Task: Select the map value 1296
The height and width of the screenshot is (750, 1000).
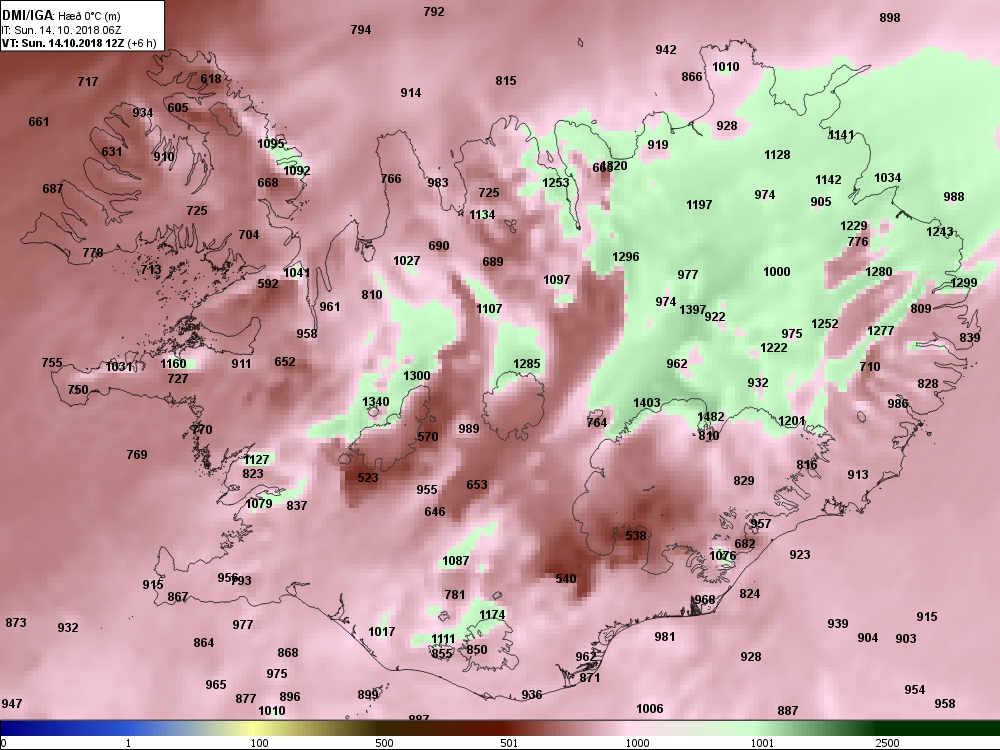Action: [x=626, y=256]
